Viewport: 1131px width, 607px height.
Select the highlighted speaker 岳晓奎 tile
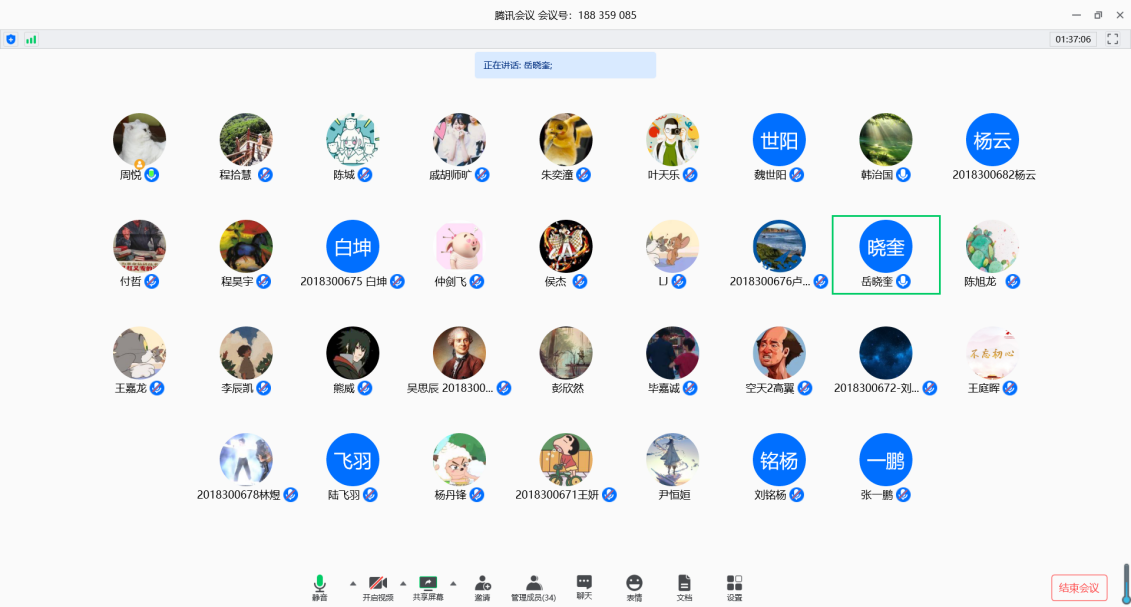[885, 254]
